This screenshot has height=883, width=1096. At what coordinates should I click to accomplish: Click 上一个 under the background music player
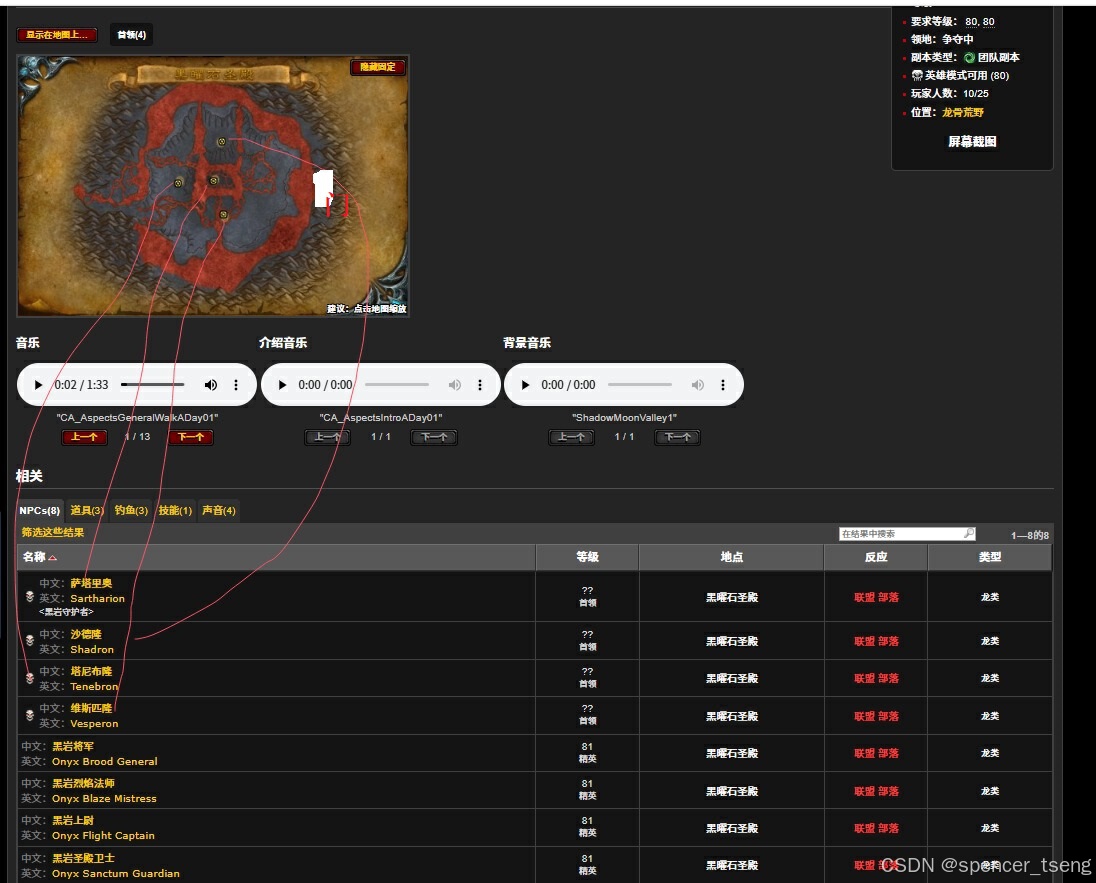point(571,437)
